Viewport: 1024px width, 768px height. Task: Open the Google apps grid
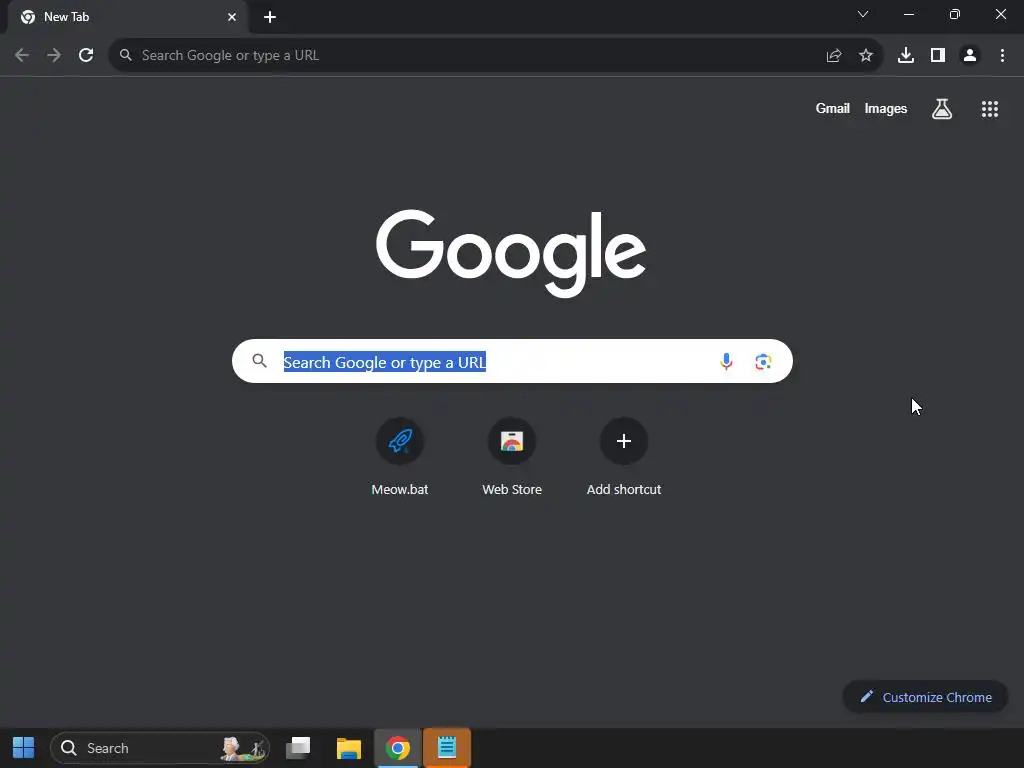(x=990, y=109)
